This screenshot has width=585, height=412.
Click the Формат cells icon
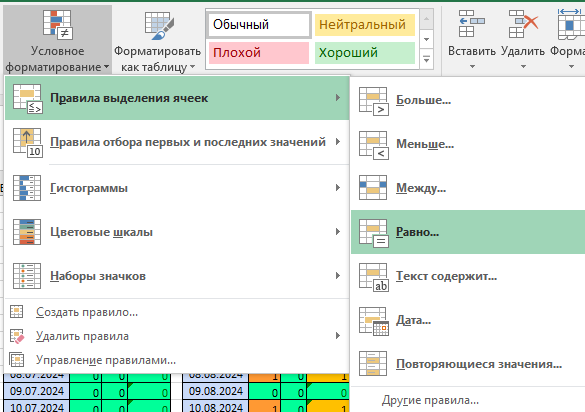(x=571, y=24)
